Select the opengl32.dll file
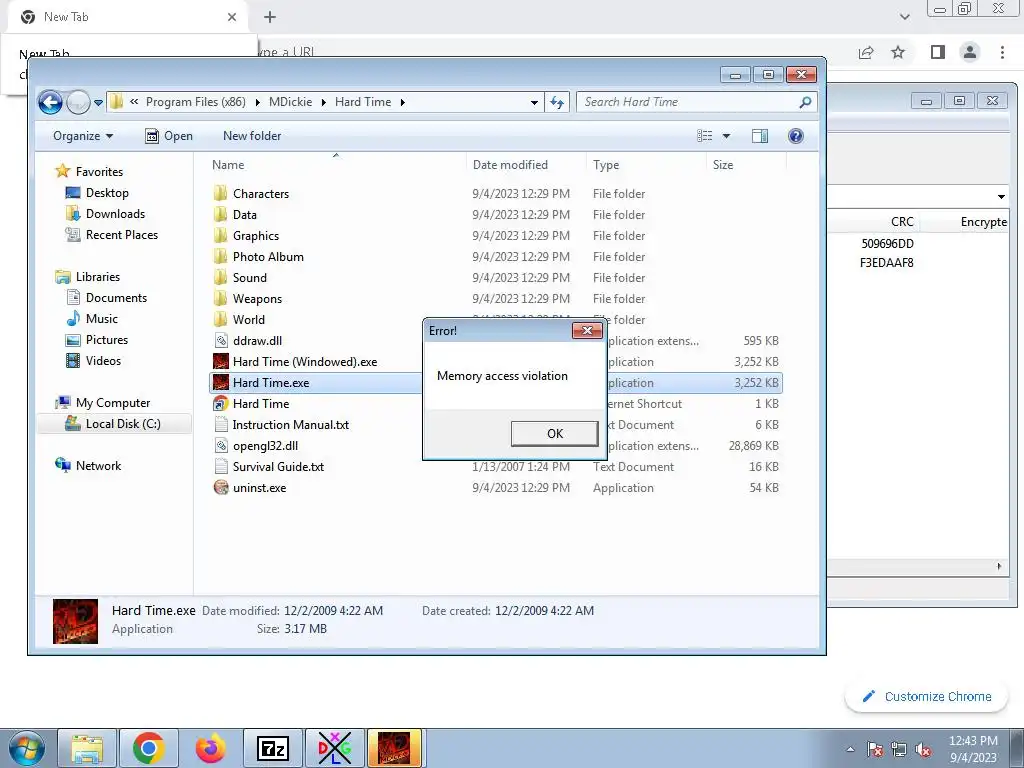 (265, 446)
